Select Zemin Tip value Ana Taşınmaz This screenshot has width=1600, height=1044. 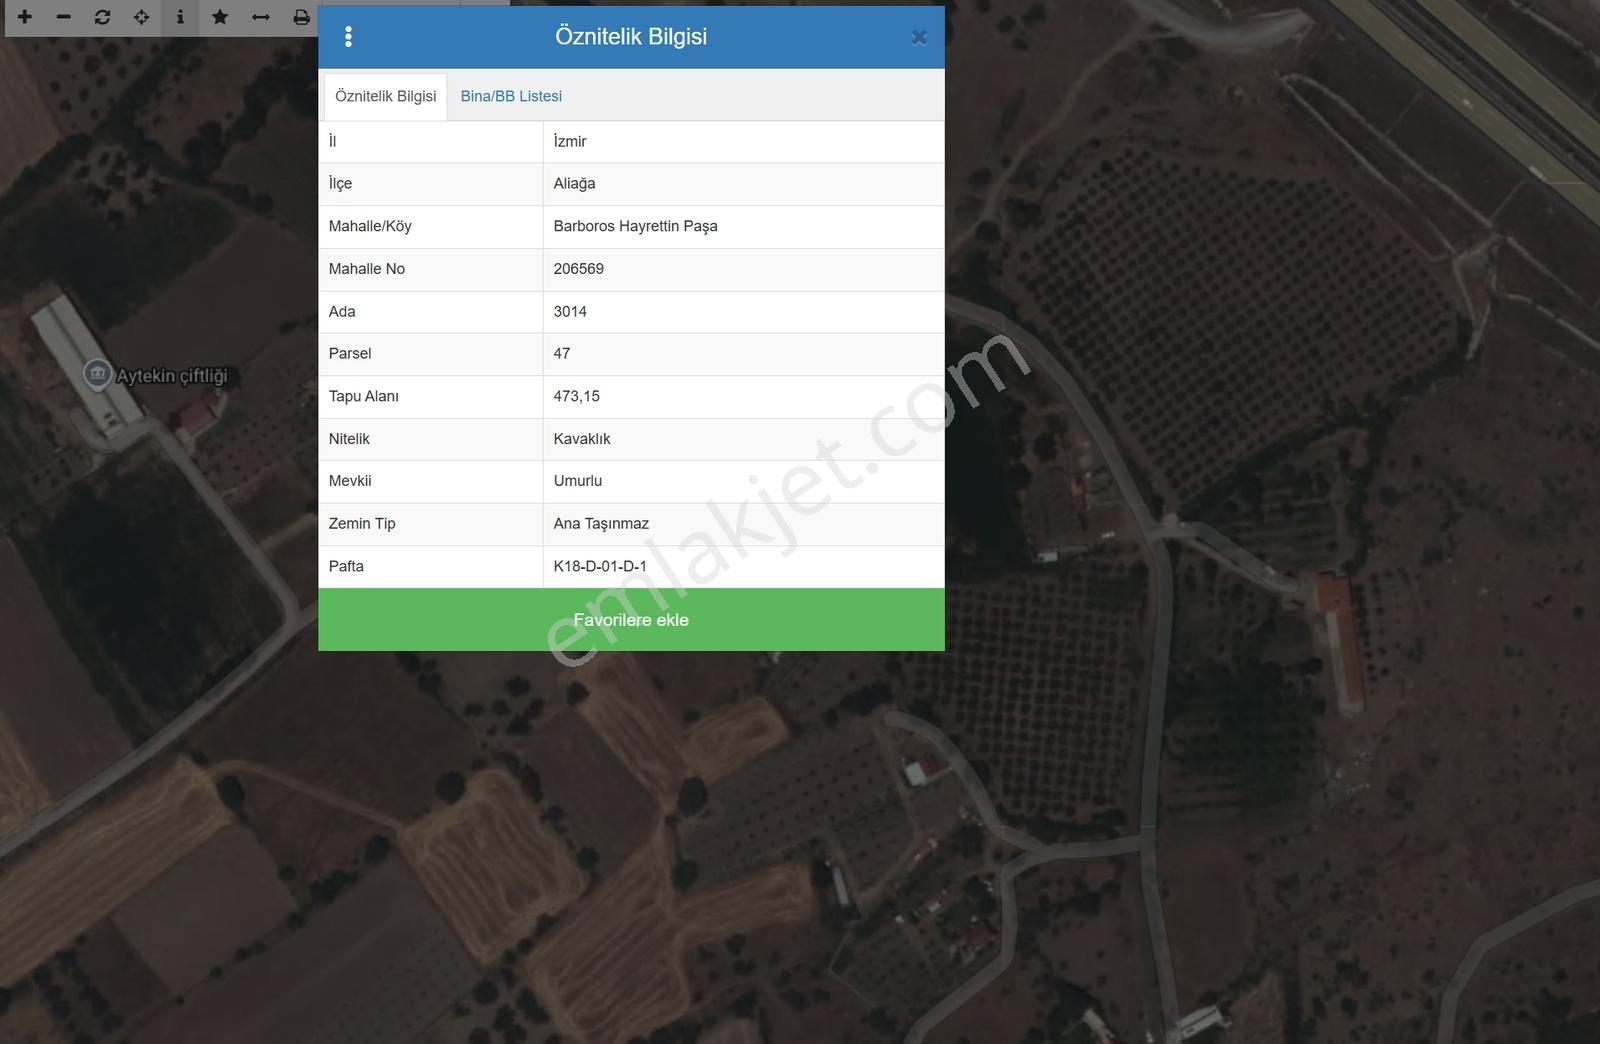(x=601, y=523)
